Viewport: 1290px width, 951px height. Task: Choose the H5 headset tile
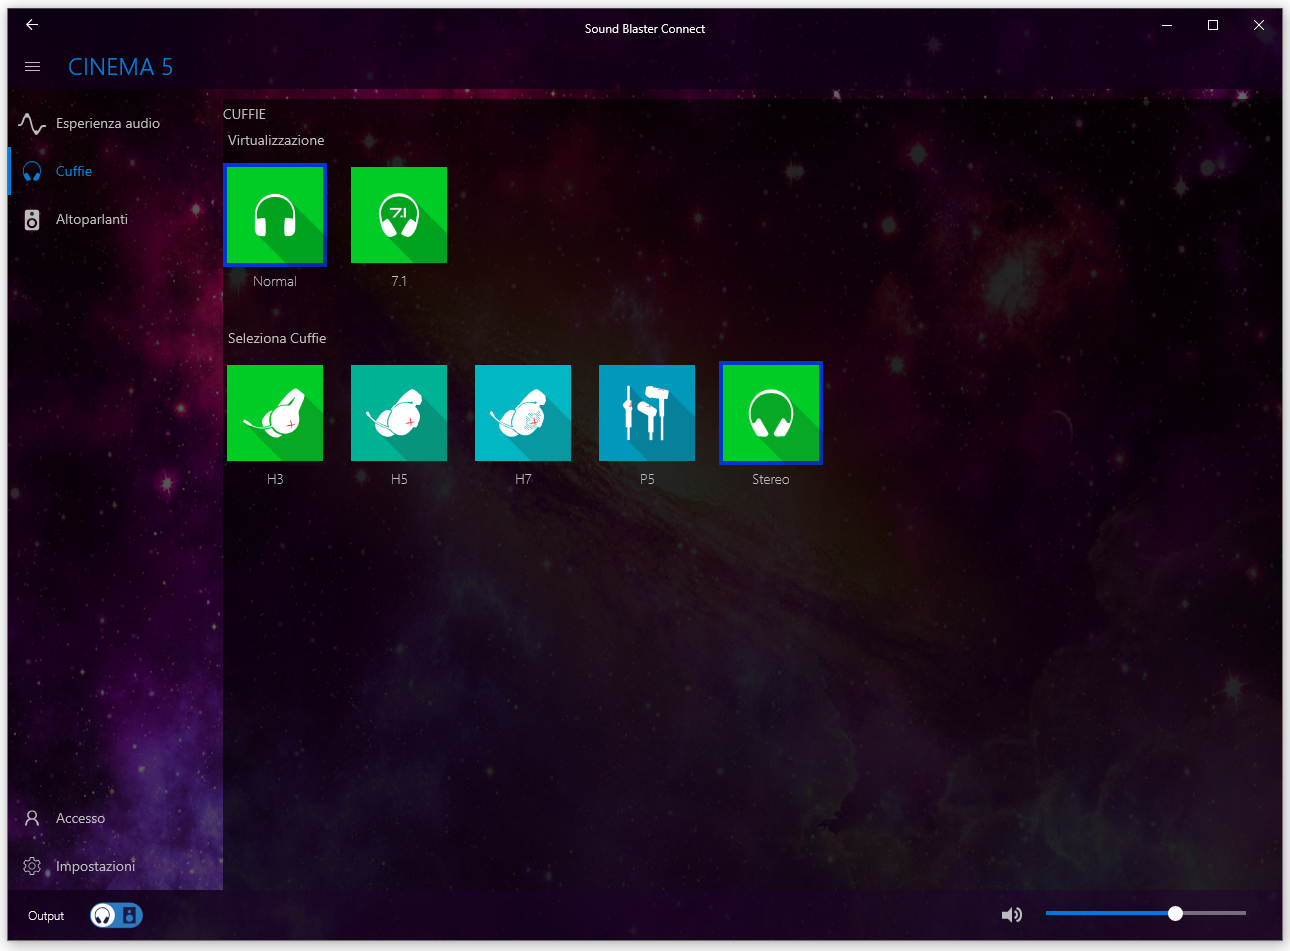click(399, 413)
